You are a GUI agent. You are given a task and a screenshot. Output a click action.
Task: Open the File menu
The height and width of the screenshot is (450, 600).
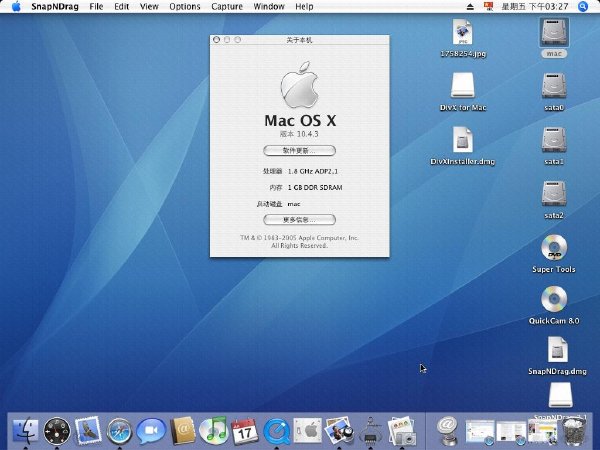tap(96, 7)
